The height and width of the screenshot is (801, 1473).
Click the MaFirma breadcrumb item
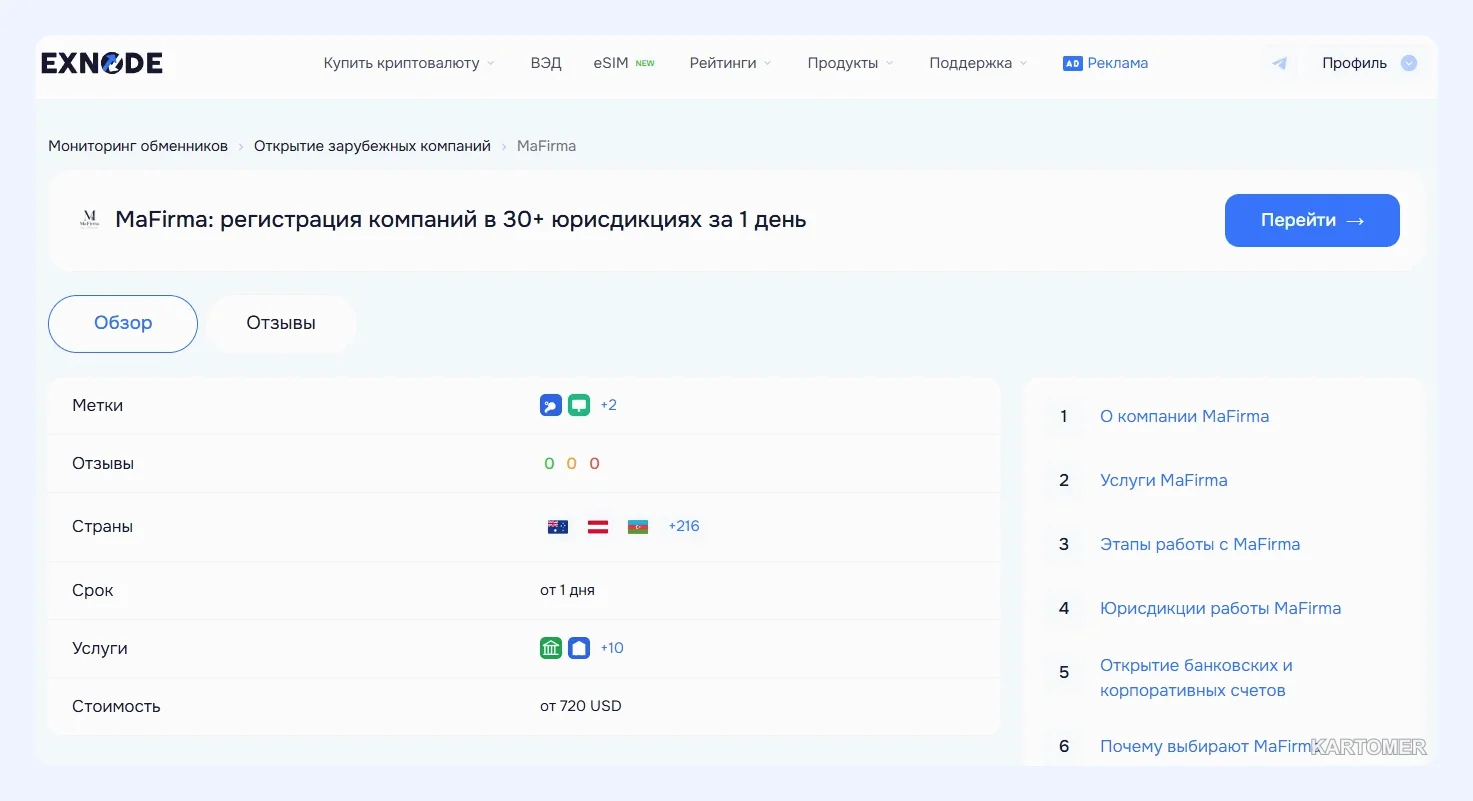click(x=546, y=146)
